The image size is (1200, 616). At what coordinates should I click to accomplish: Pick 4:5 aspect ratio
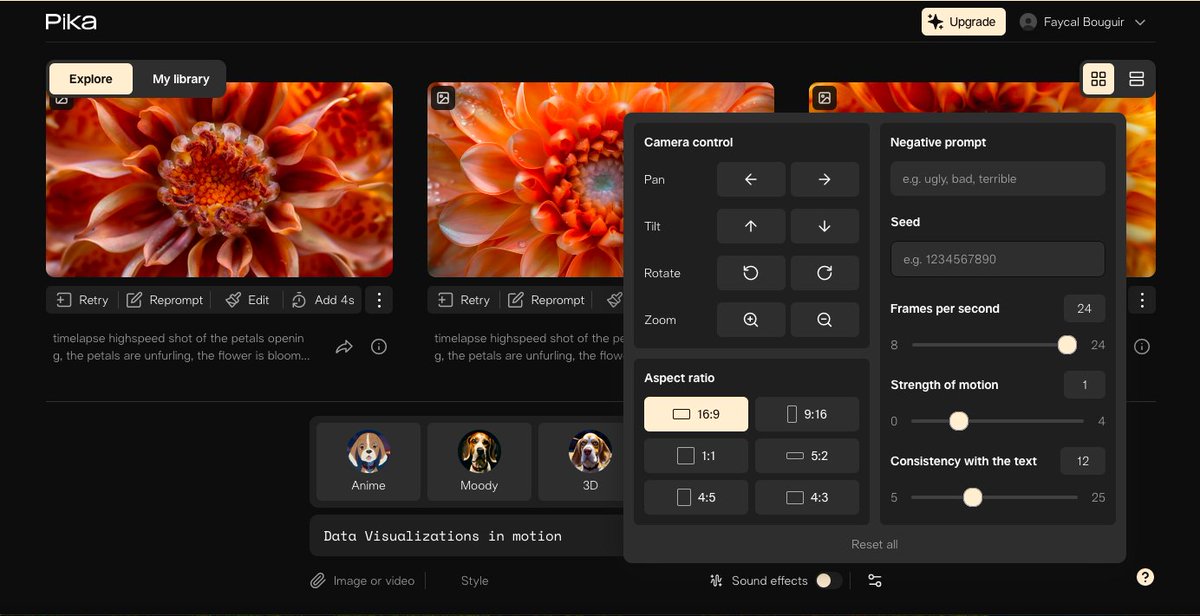[696, 497]
